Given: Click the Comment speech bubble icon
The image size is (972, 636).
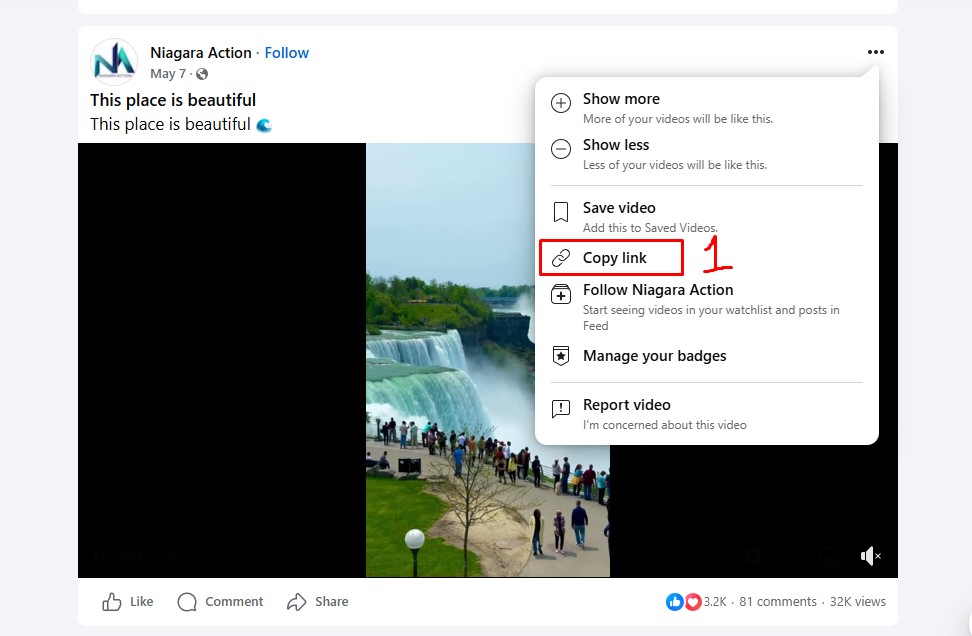Looking at the screenshot, I should [x=187, y=601].
